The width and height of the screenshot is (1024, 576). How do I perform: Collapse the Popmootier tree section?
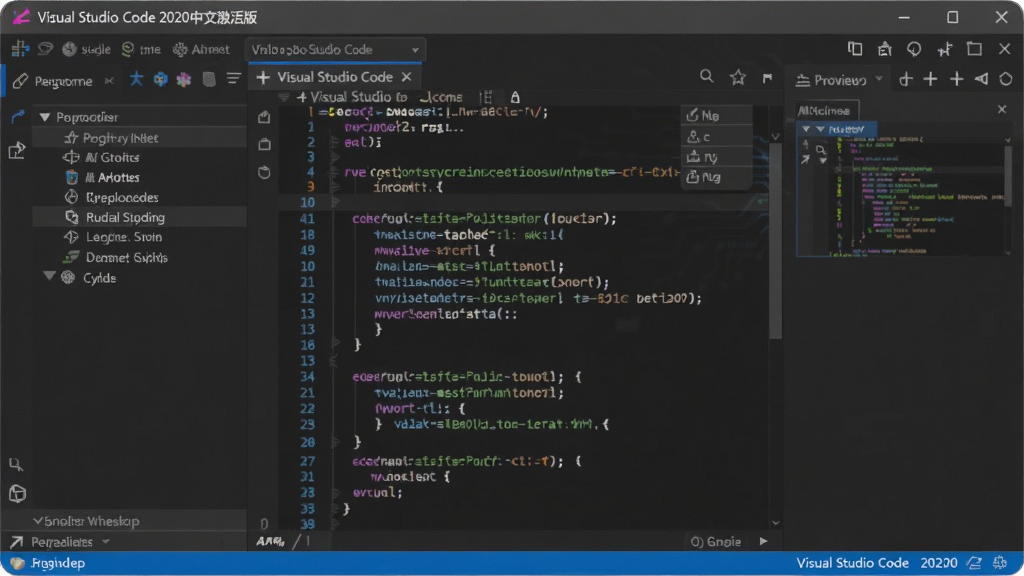click(44, 118)
